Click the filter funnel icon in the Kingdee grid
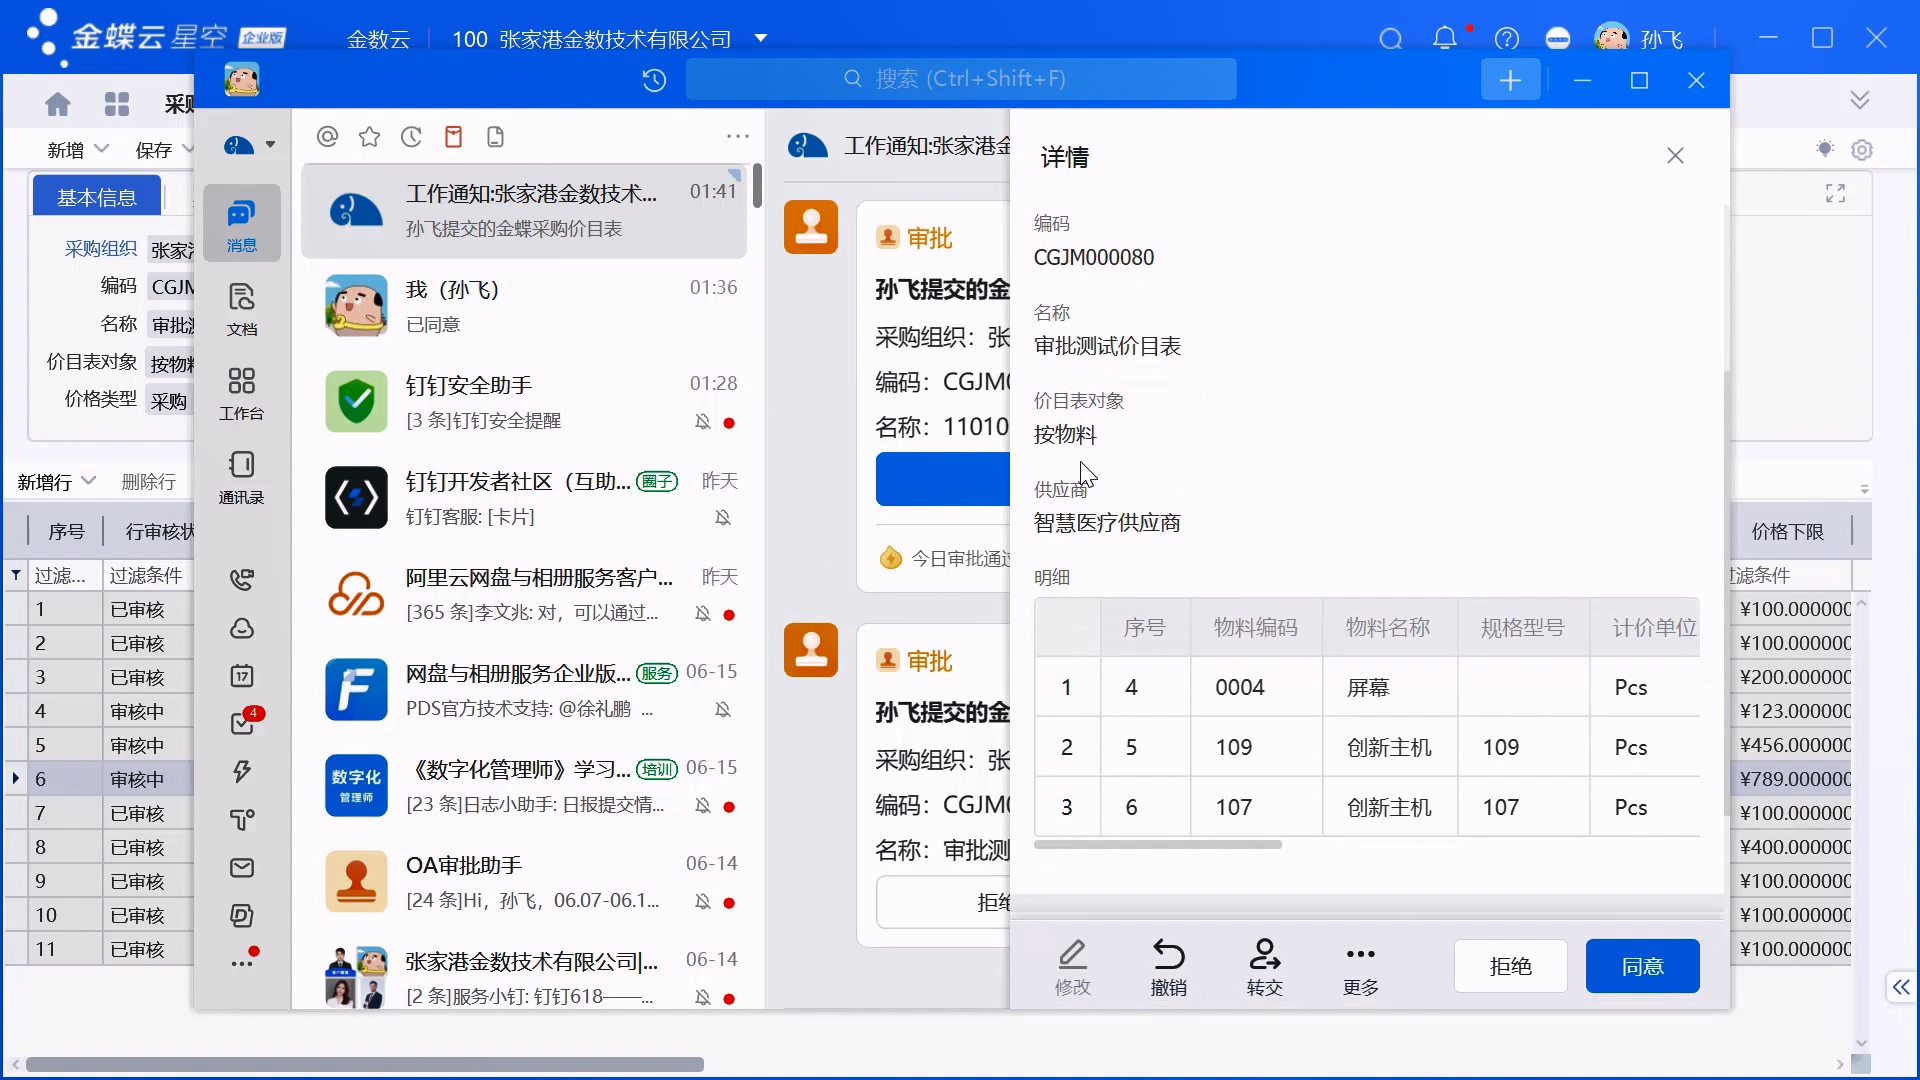1920x1080 pixels. pyautogui.click(x=16, y=575)
